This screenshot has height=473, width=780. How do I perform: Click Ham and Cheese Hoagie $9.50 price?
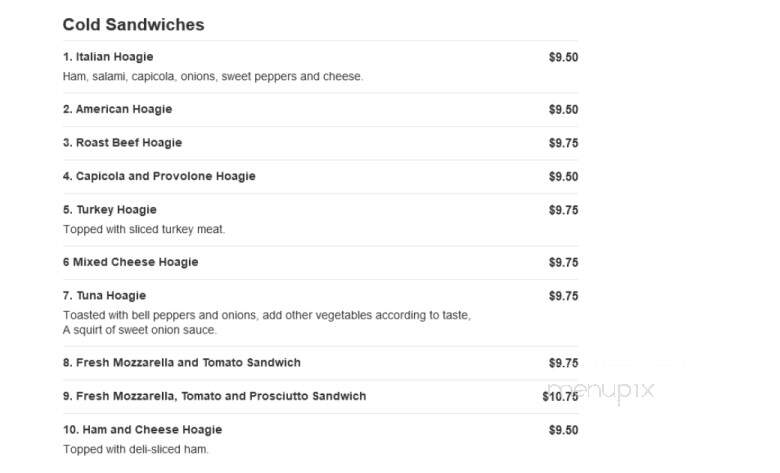tap(563, 430)
